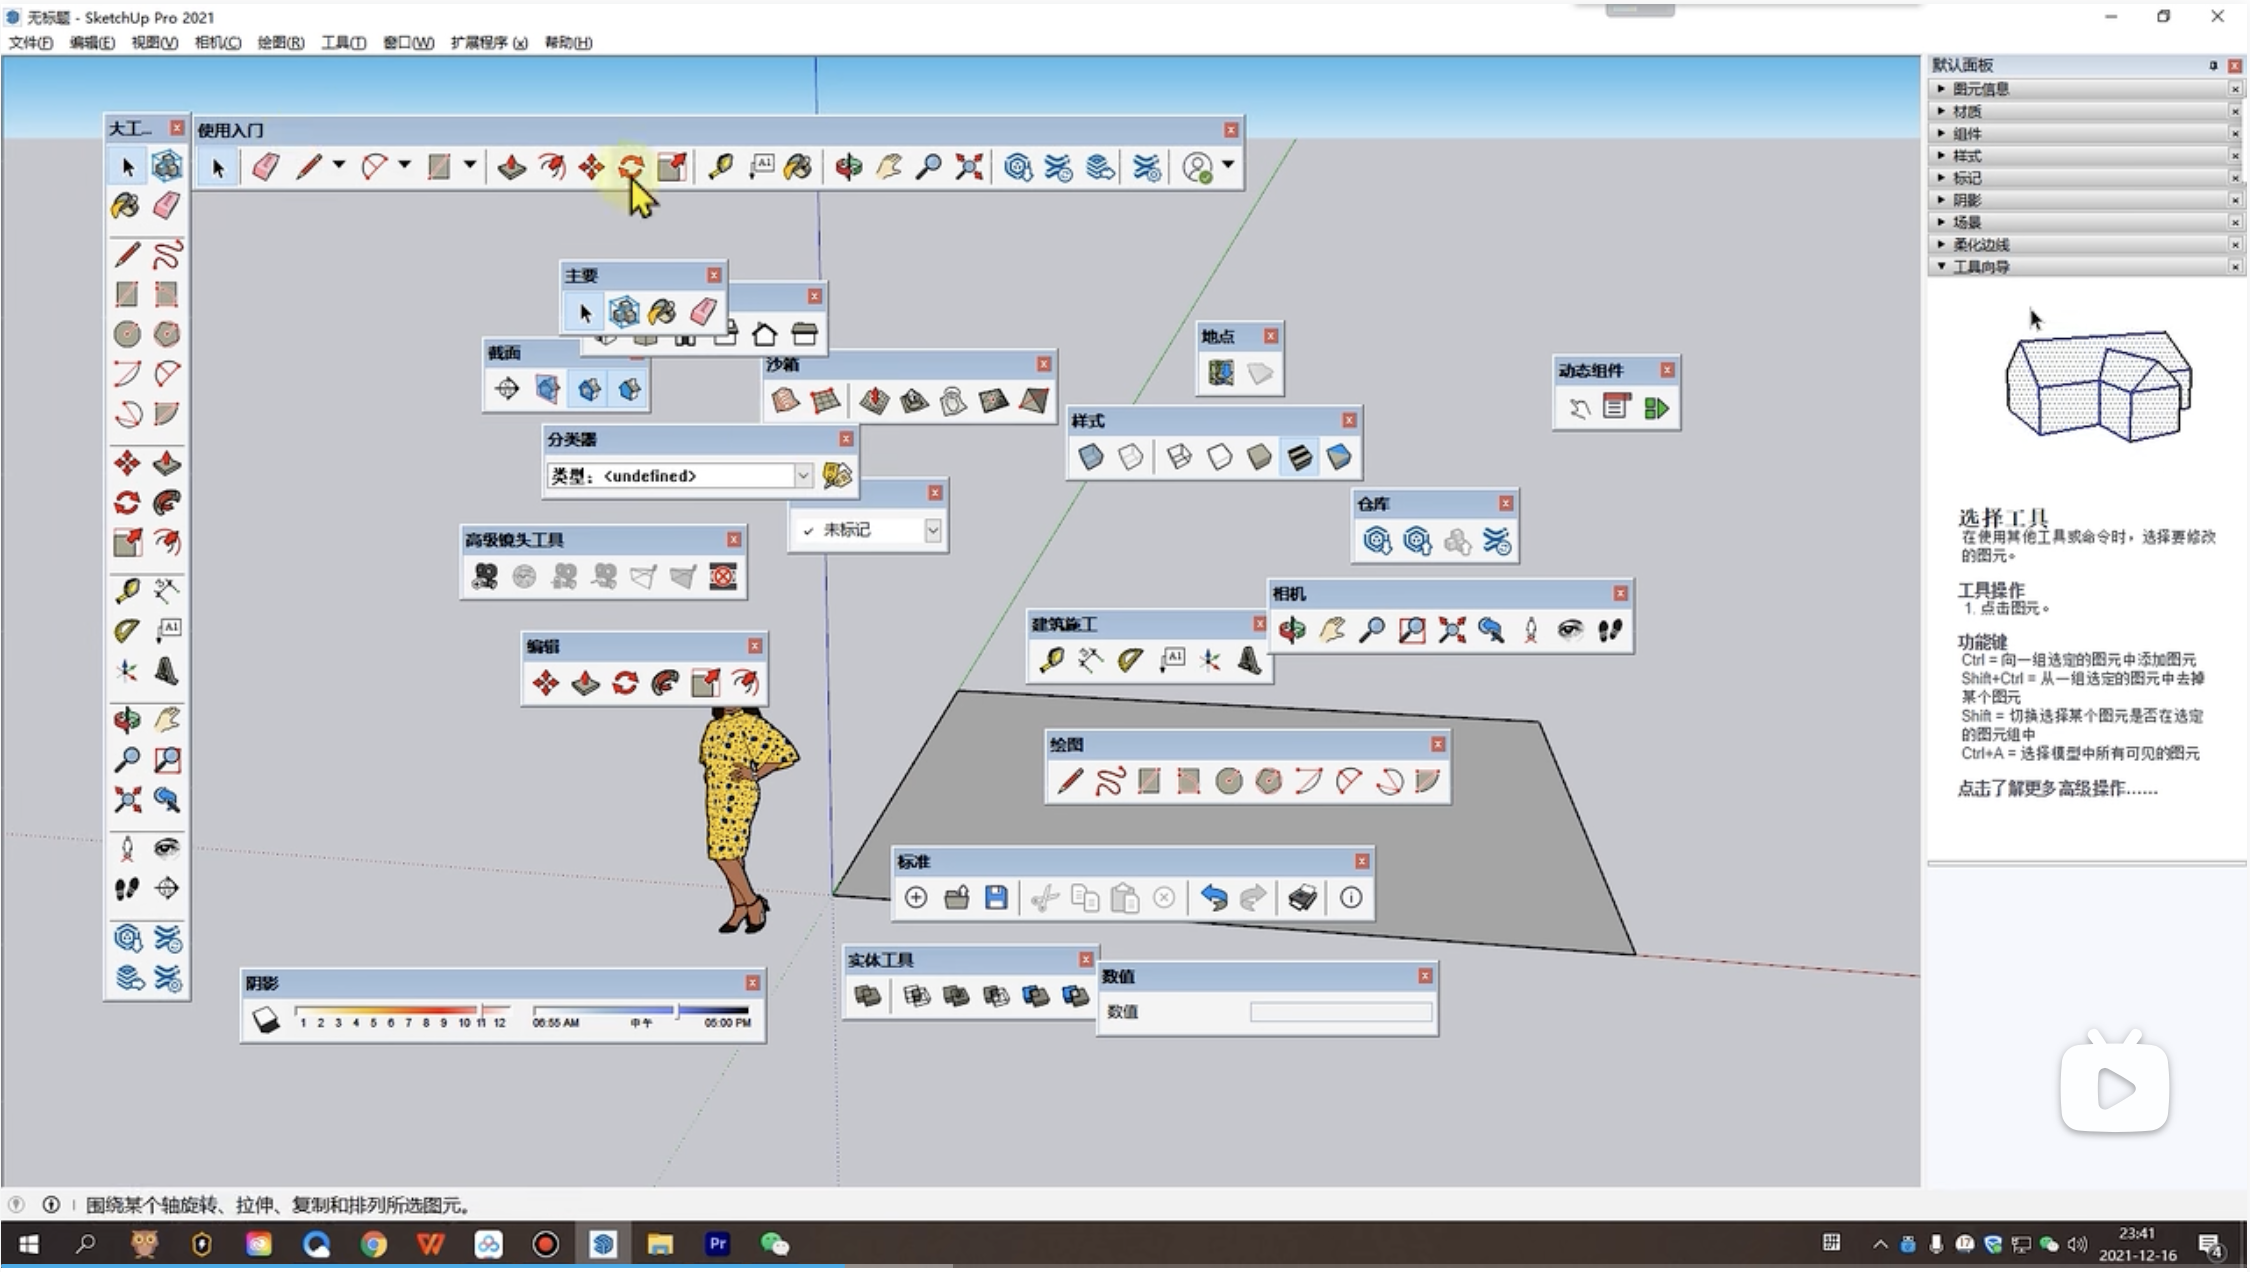2250x1272 pixels.
Task: Collapse the 工具向导 panel section
Action: pyautogui.click(x=1980, y=267)
